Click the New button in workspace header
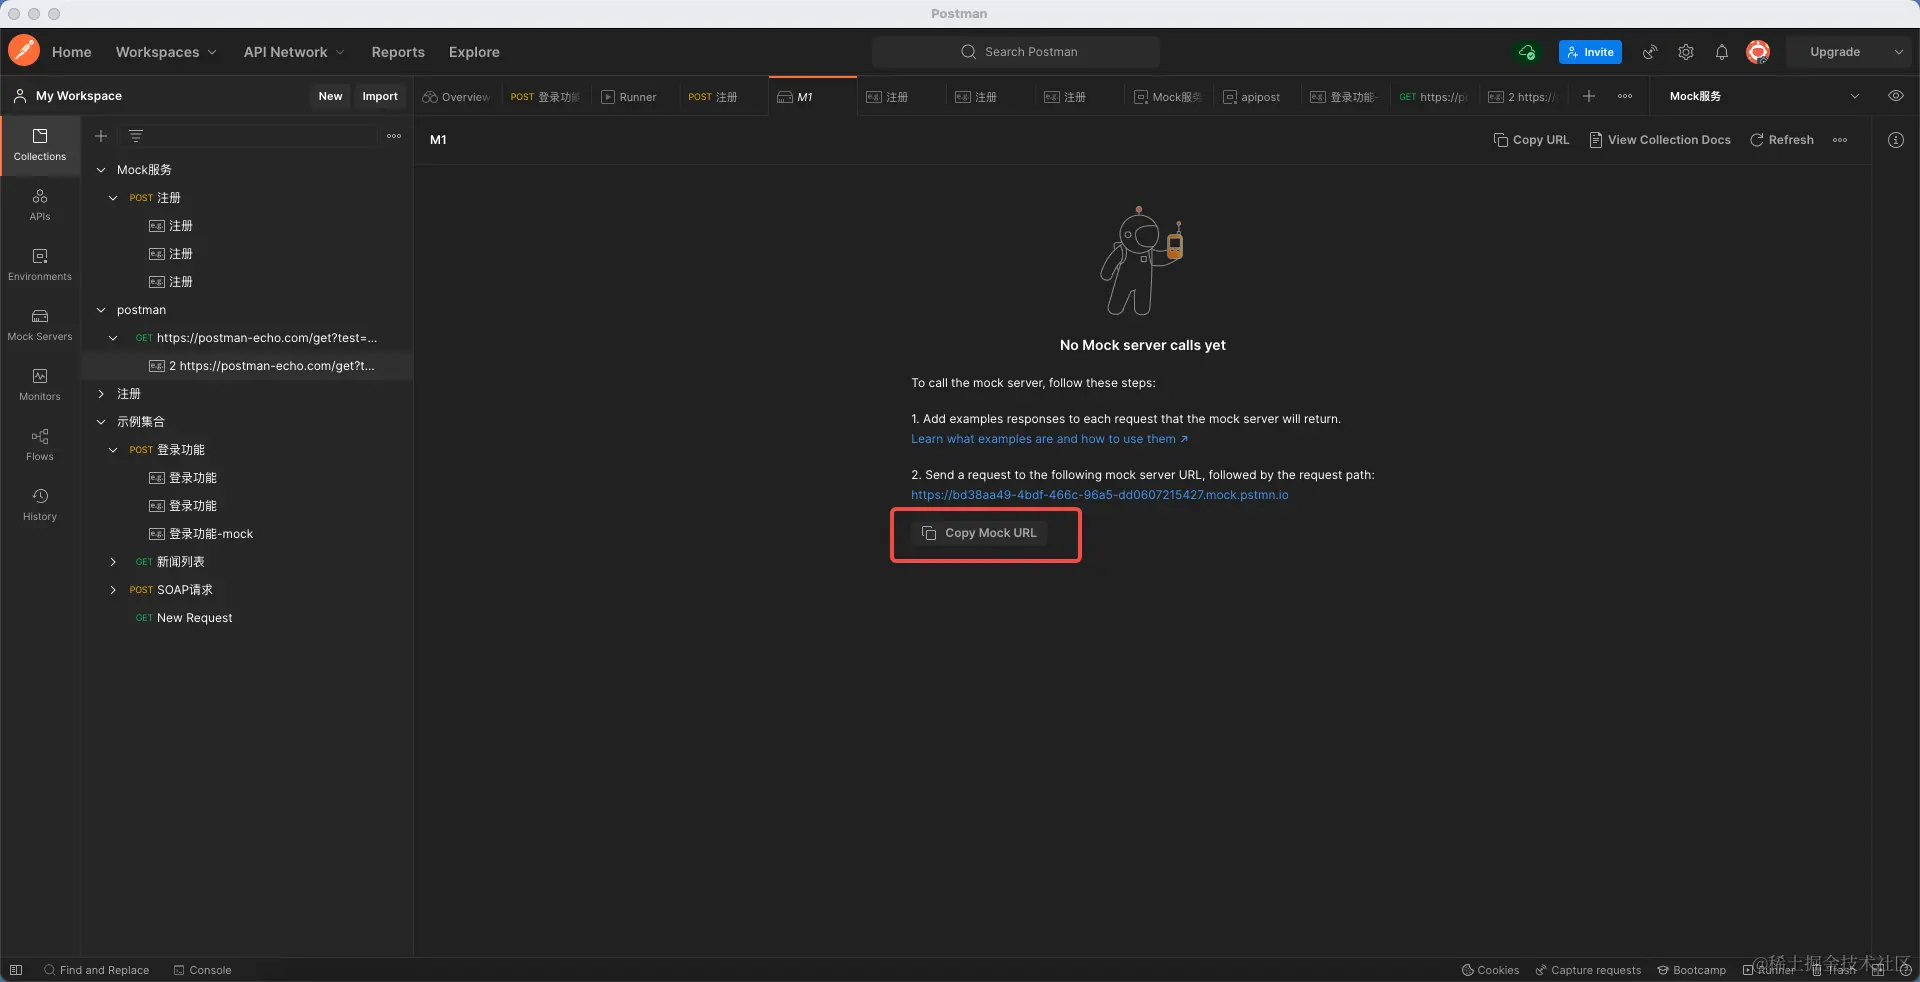1920x982 pixels. pyautogui.click(x=330, y=96)
